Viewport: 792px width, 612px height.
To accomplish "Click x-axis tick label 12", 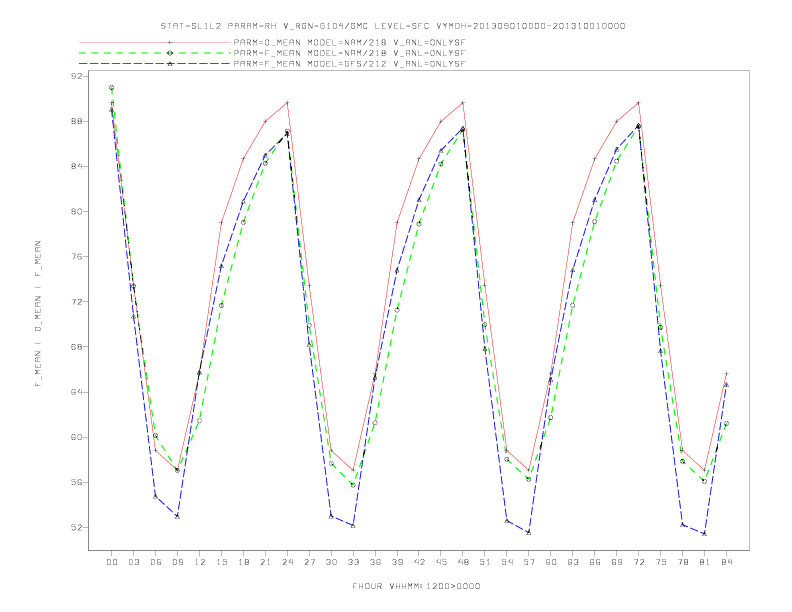I will coord(200,562).
